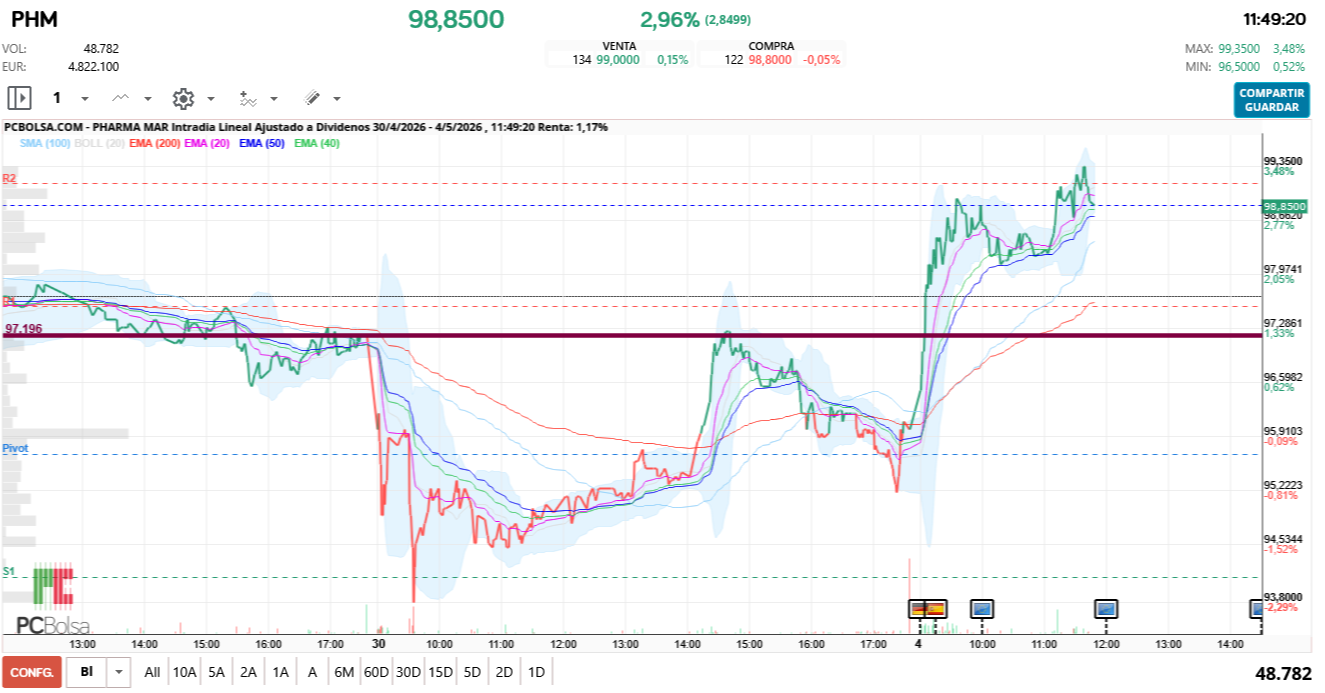The height and width of the screenshot is (693, 1325).
Task: Click the Spanish flag event marker
Action: pyautogui.click(x=936, y=608)
